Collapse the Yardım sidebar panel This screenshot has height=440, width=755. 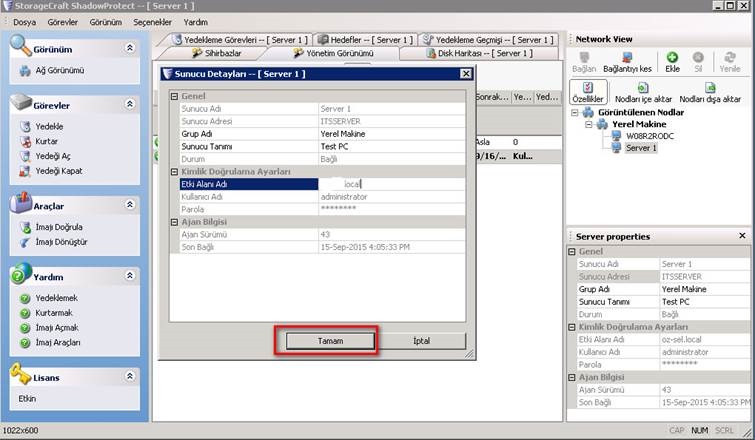click(x=130, y=275)
